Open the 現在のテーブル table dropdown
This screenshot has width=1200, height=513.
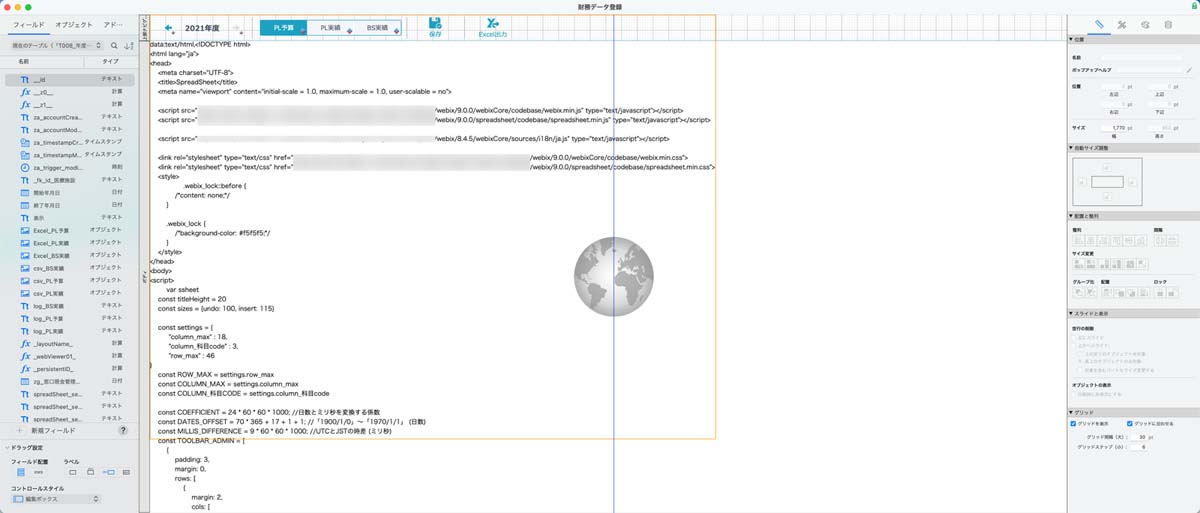coord(55,44)
